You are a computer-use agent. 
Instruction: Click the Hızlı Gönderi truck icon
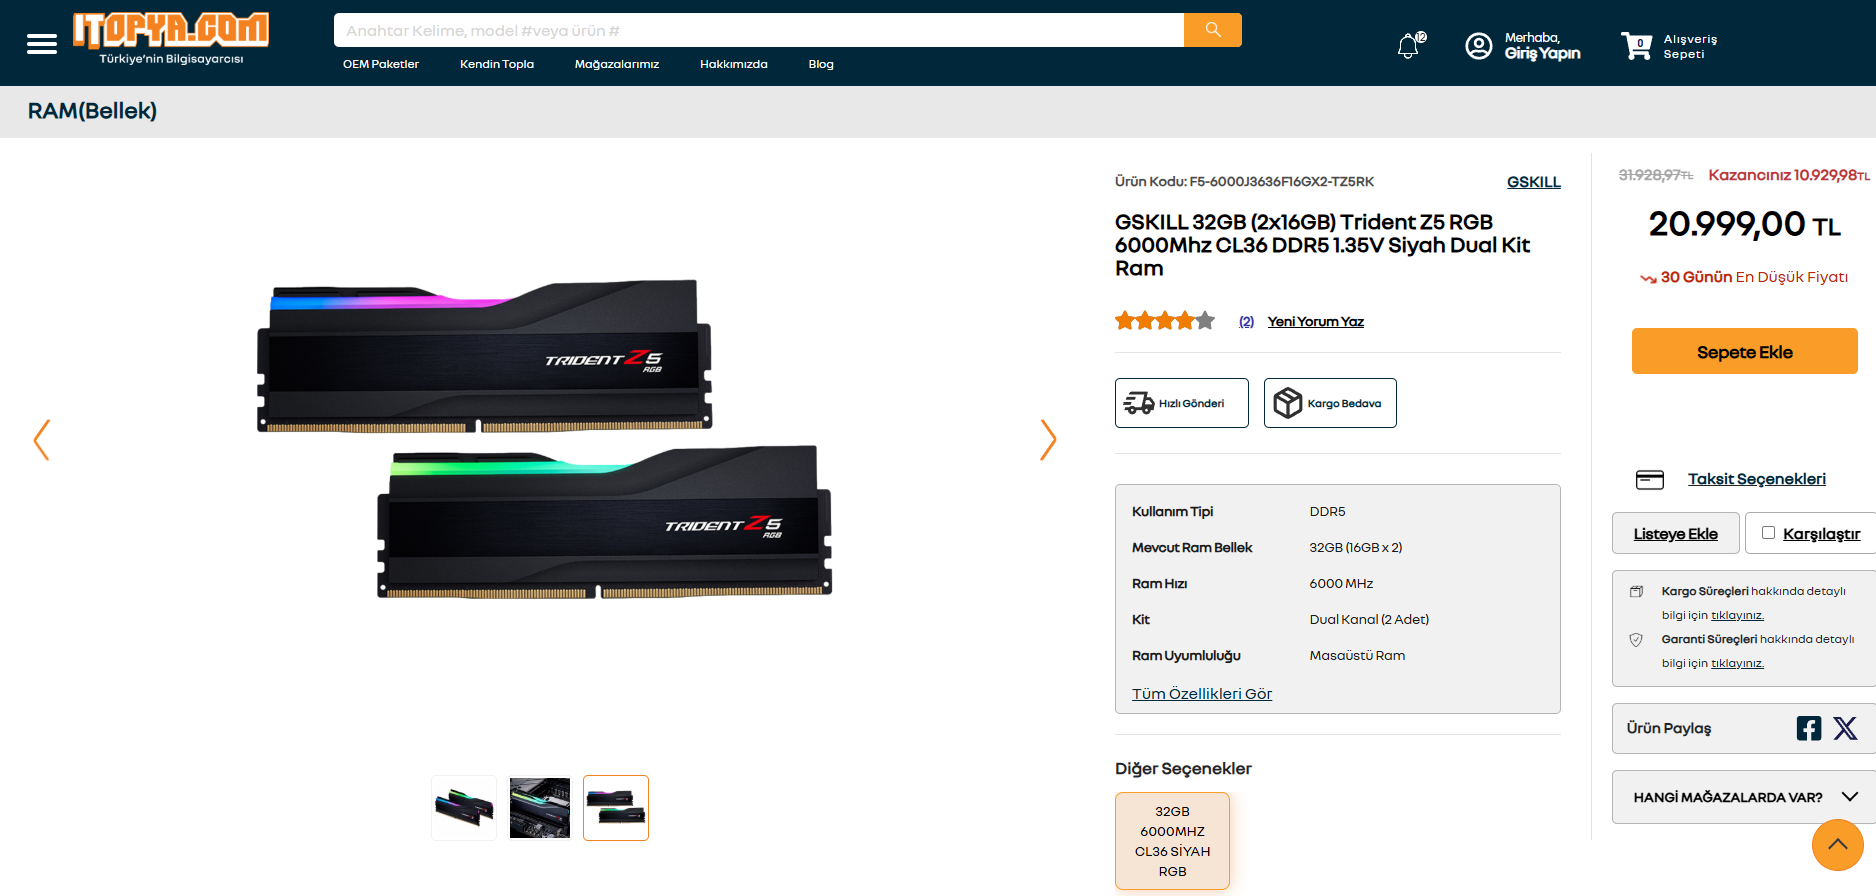[x=1139, y=403]
